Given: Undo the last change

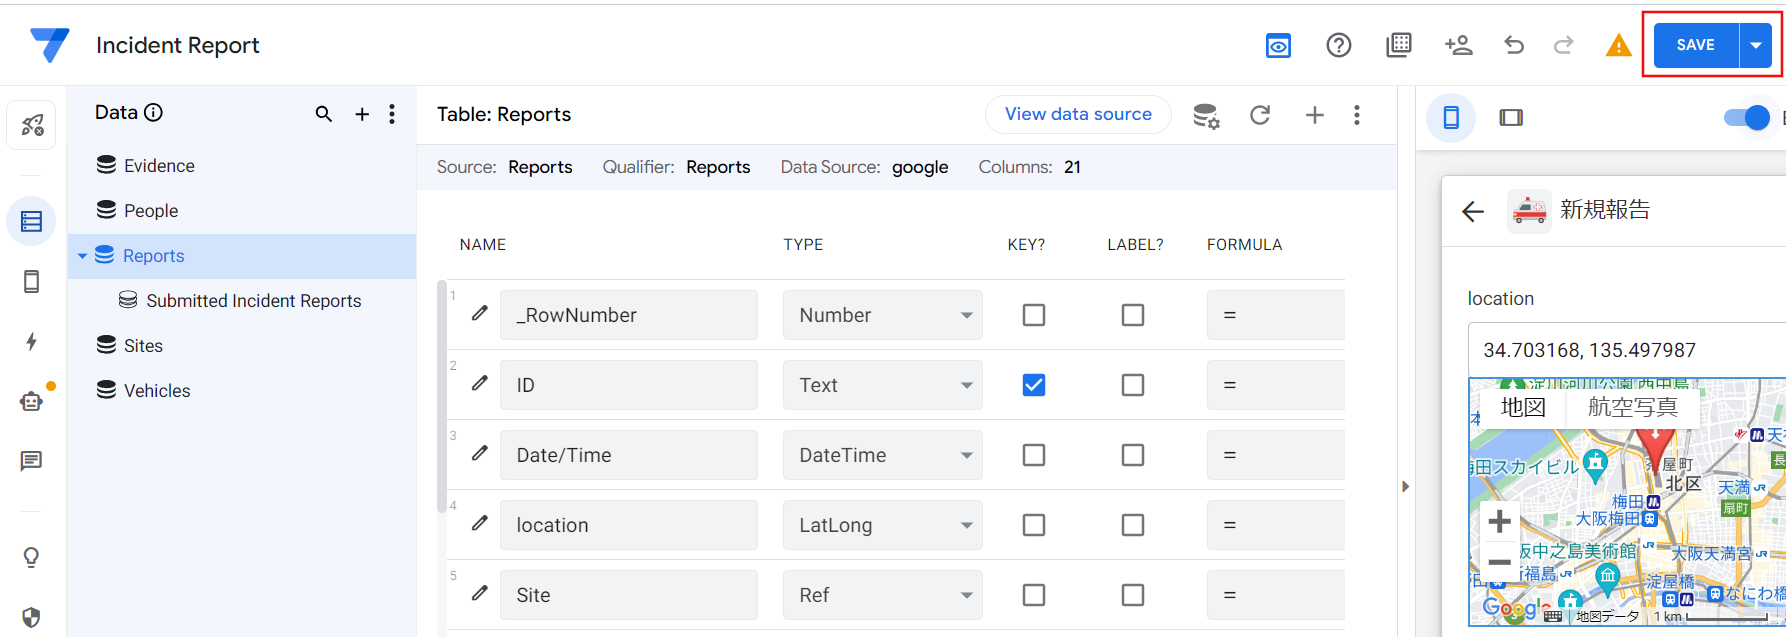Looking at the screenshot, I should pyautogui.click(x=1514, y=45).
